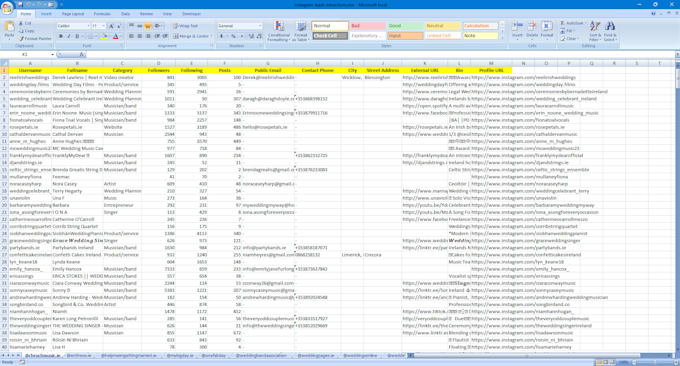Copy the selected cells

click(26, 31)
